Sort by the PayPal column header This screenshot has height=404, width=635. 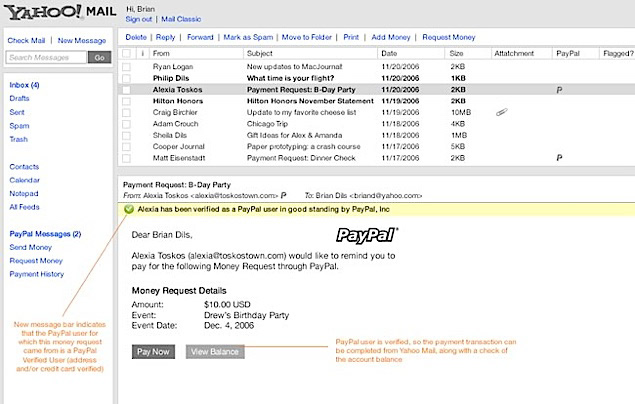pos(568,53)
